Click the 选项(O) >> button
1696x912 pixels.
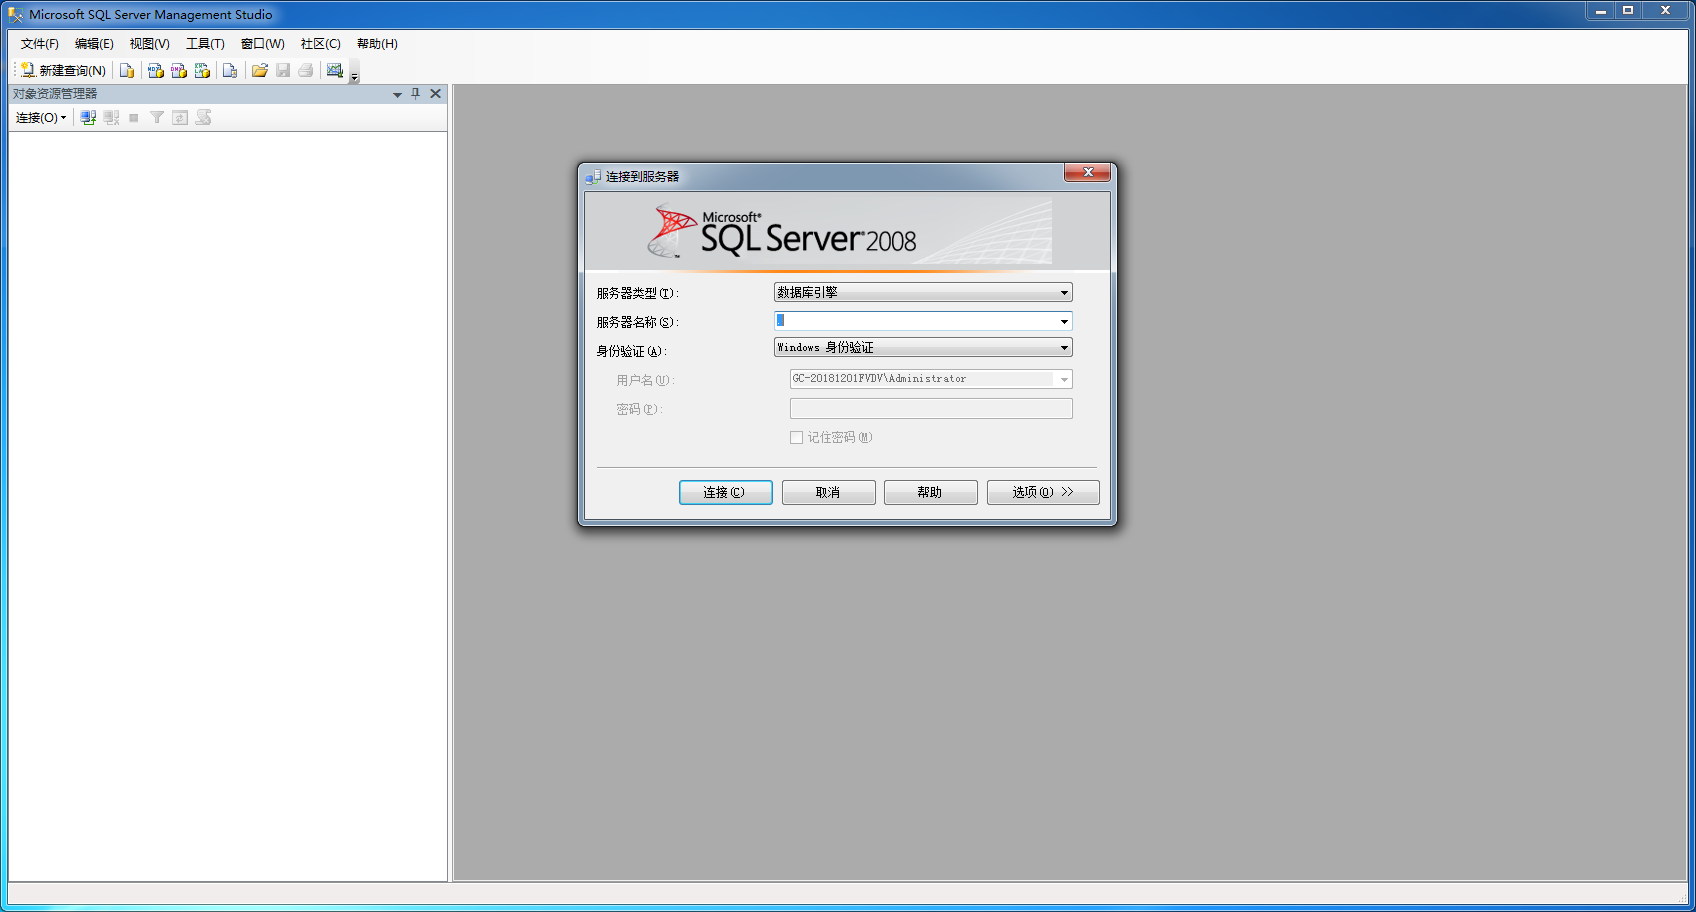(1043, 492)
